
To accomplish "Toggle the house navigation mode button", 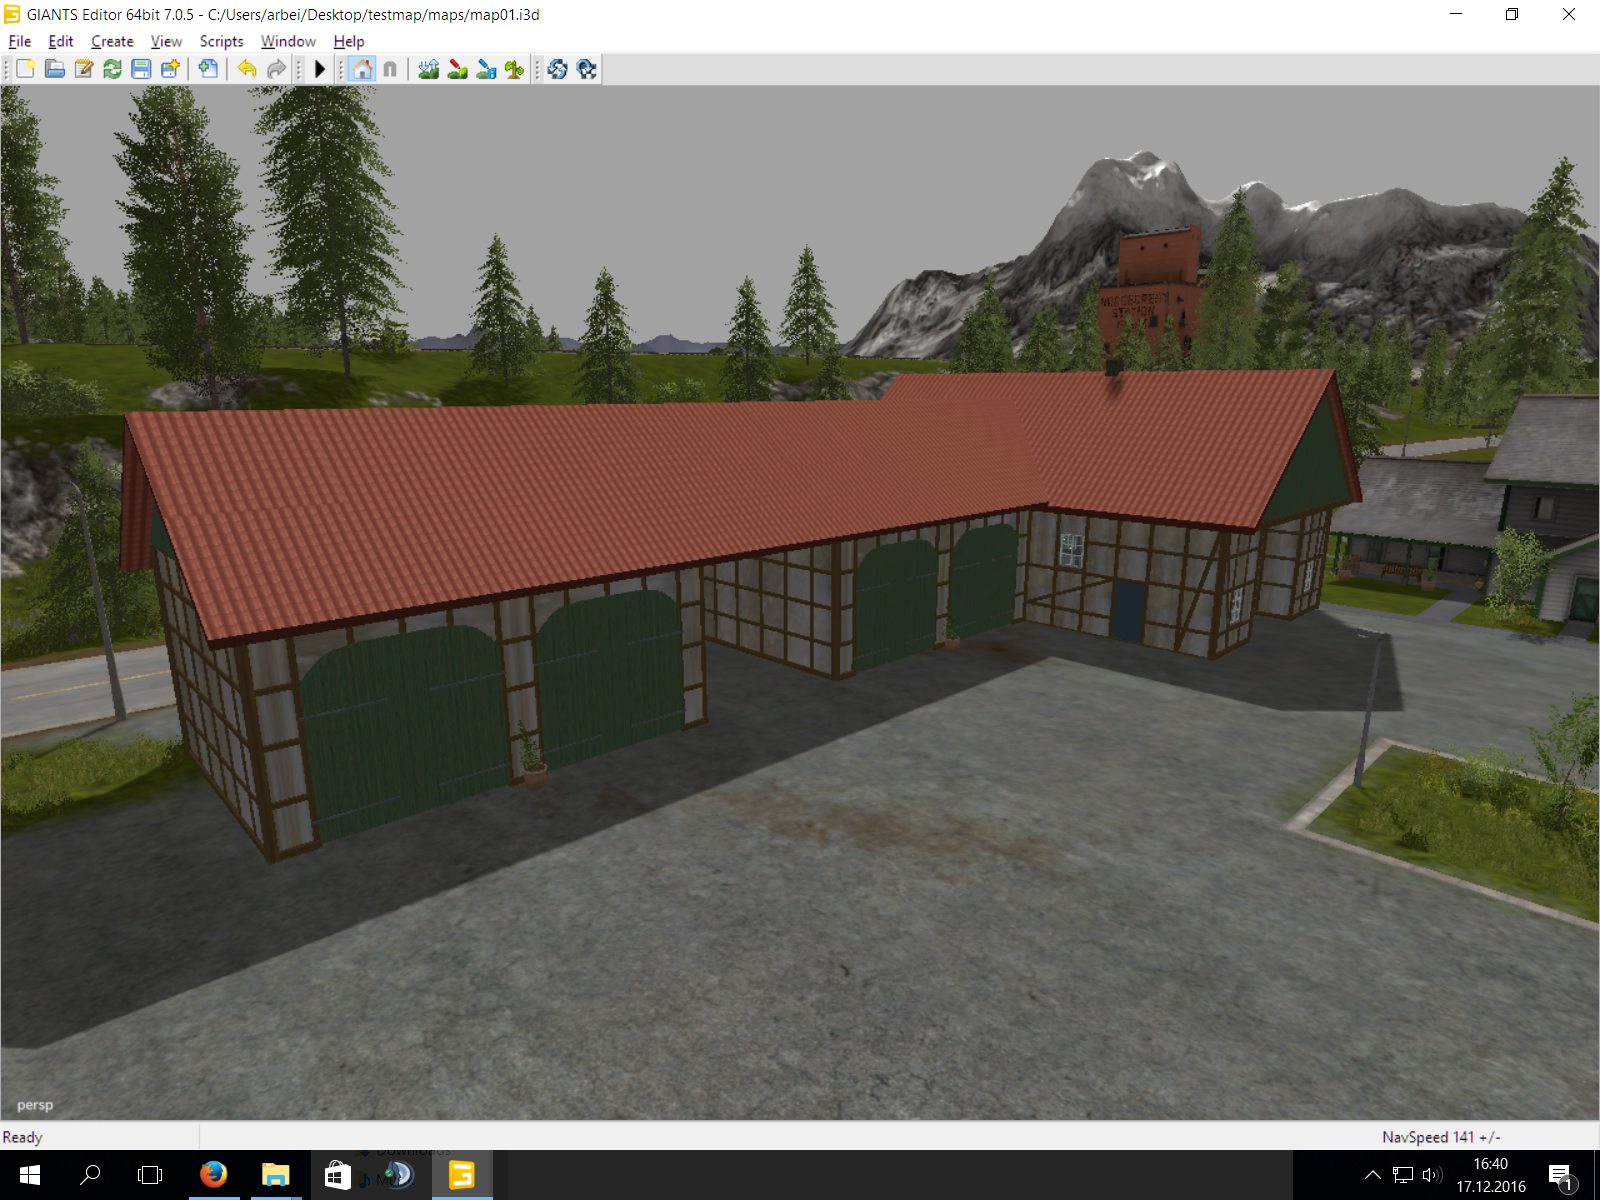I will click(x=362, y=69).
